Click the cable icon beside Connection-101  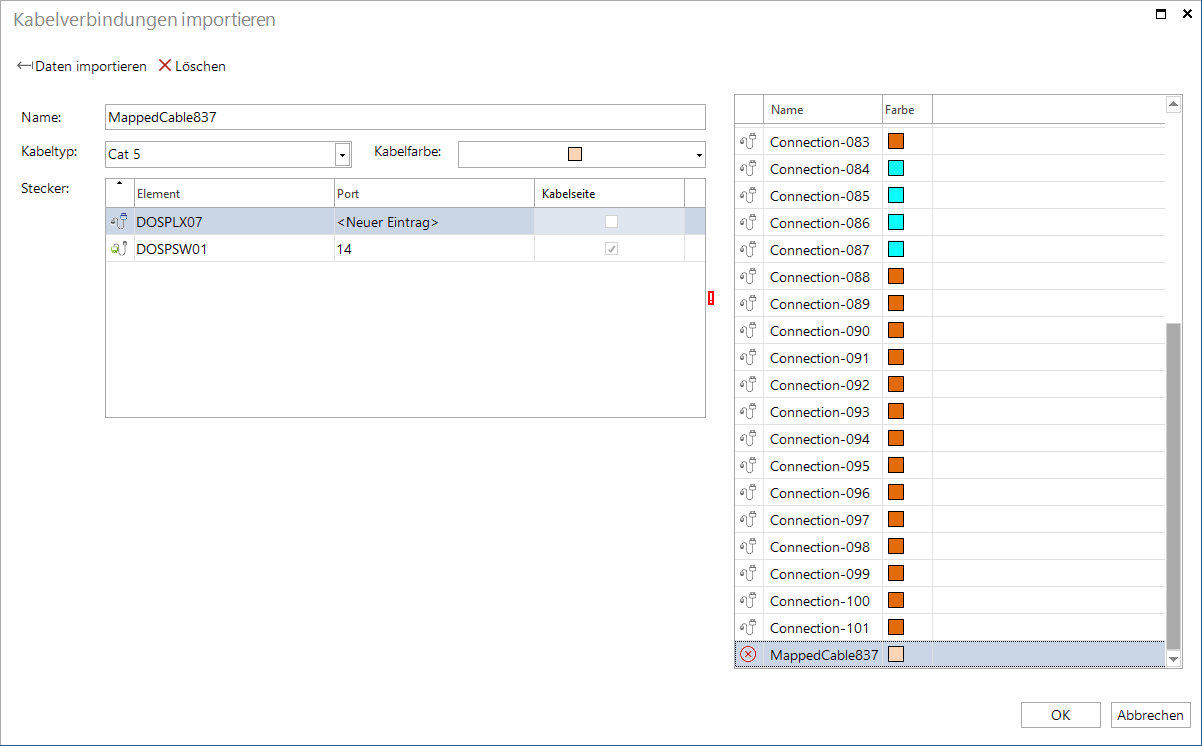pos(748,628)
